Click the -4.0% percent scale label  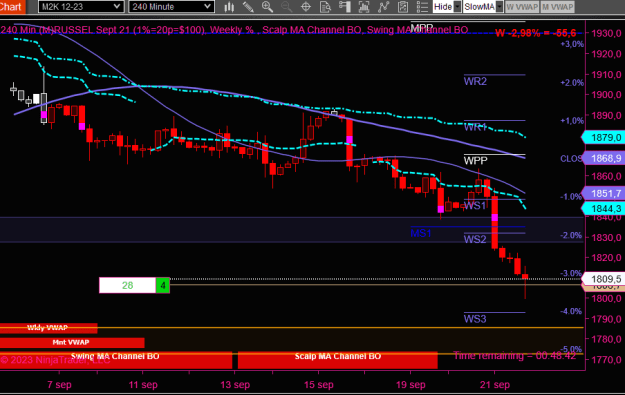571,311
